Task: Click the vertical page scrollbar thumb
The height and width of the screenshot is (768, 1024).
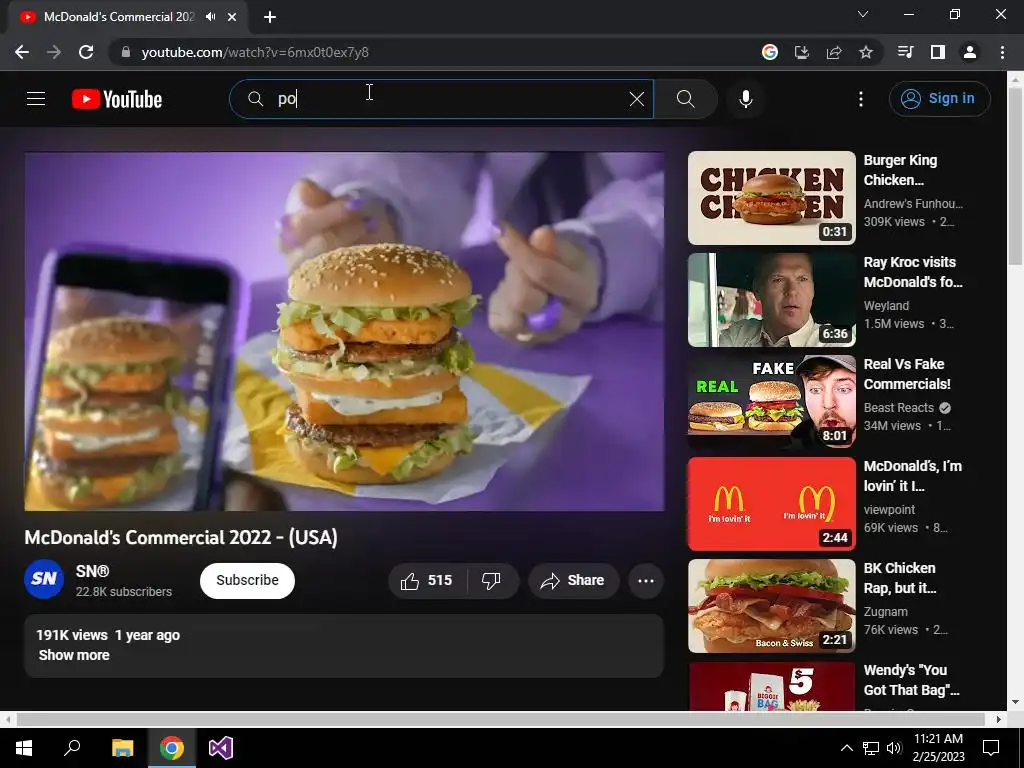Action: click(x=1015, y=176)
